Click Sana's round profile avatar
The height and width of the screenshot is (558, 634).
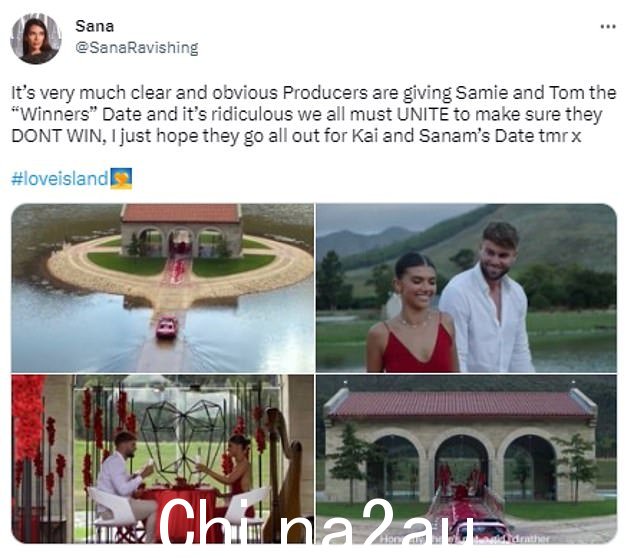(36, 38)
